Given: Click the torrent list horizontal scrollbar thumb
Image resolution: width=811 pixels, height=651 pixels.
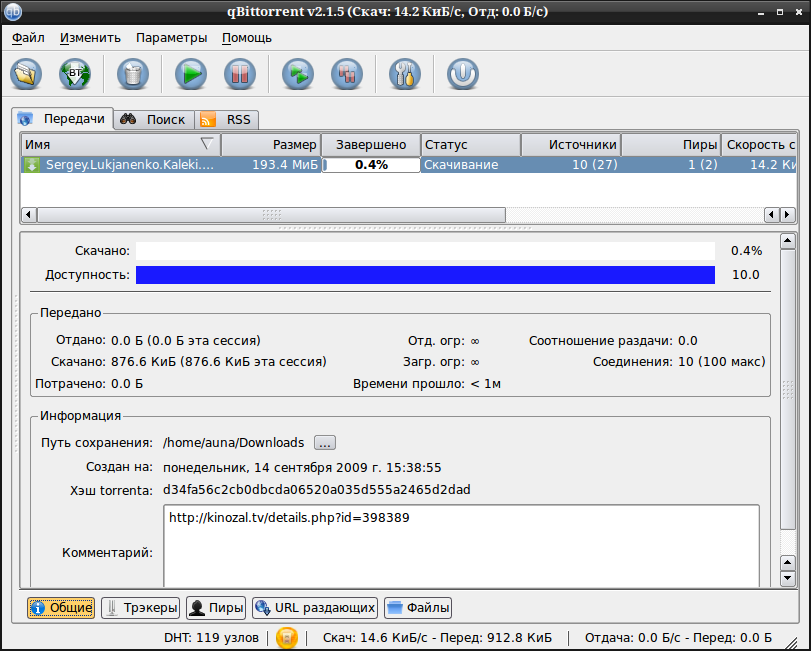Looking at the screenshot, I should (272, 215).
